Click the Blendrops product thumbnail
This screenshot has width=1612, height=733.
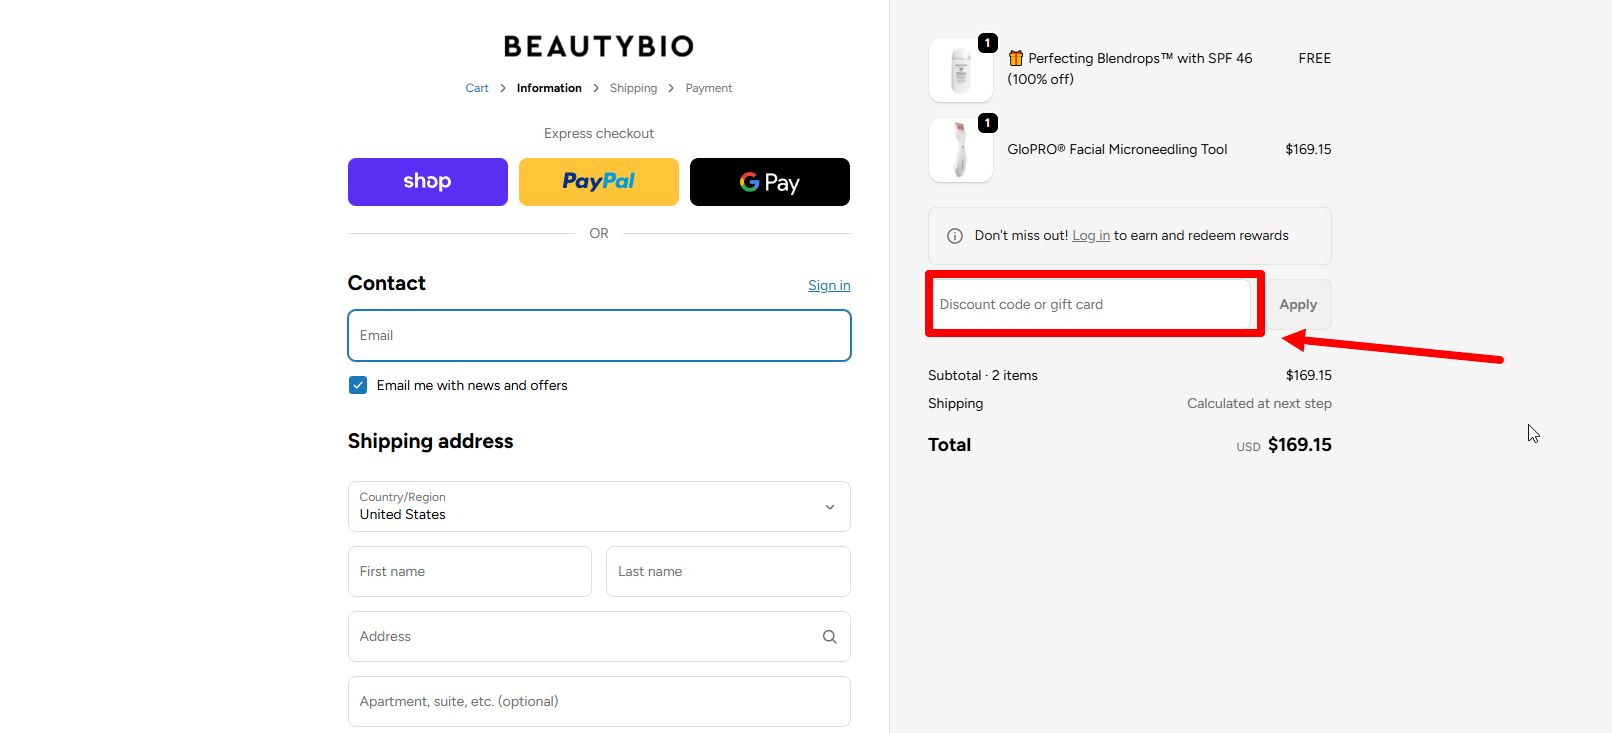(959, 69)
